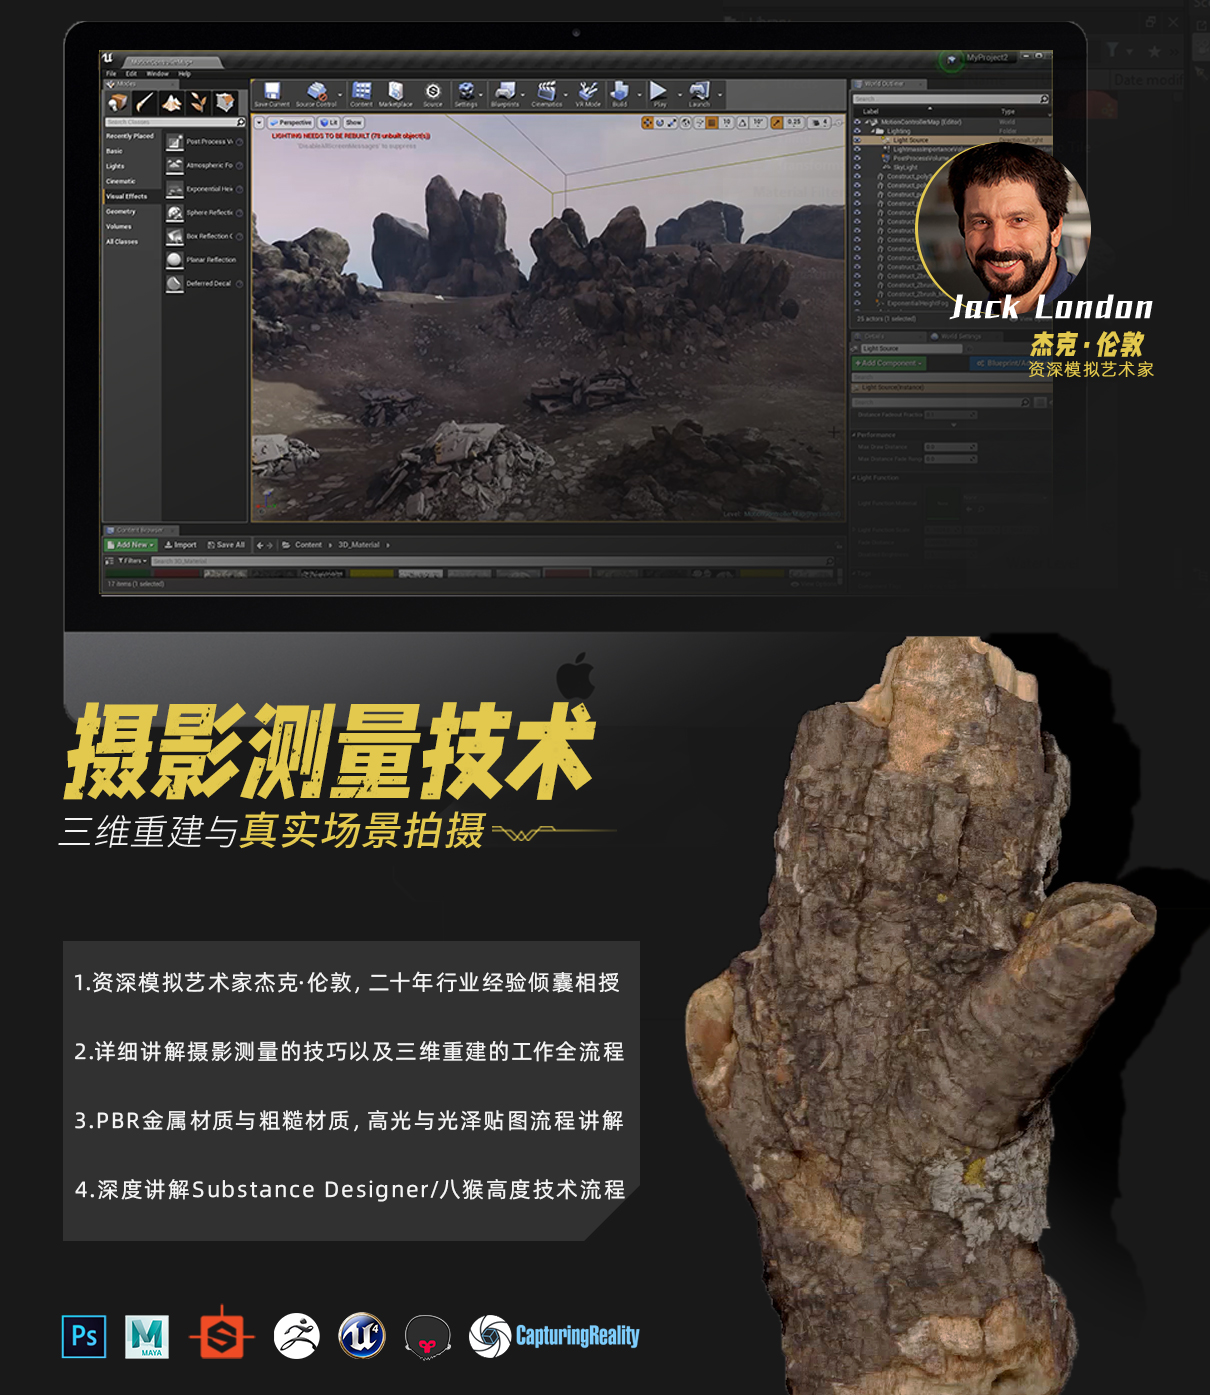Open the Add New dropdown in Content Browser
This screenshot has width=1210, height=1395.
(131, 545)
